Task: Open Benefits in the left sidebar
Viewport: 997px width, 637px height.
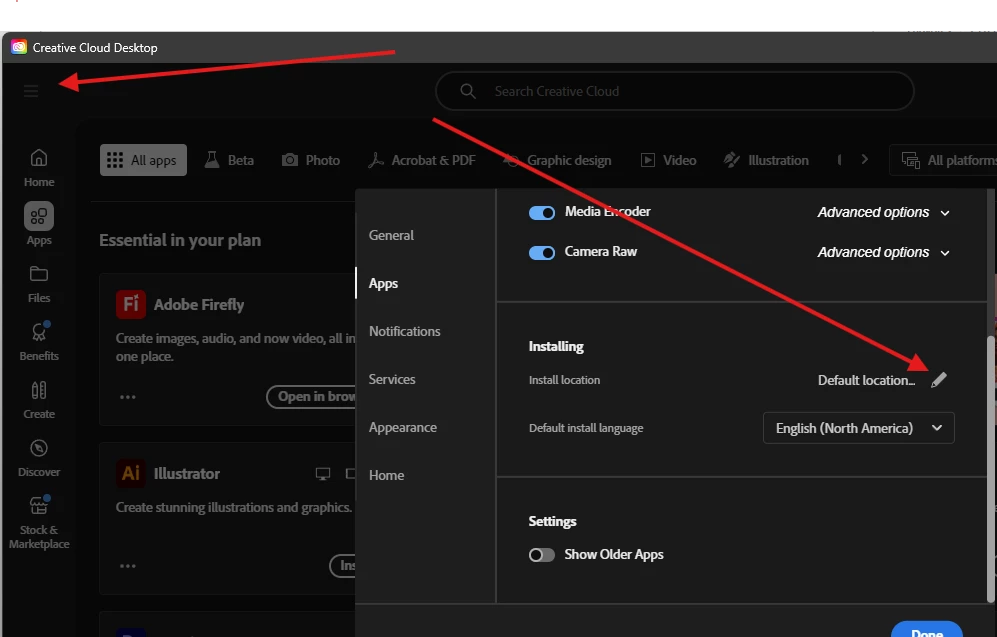Action: (39, 341)
